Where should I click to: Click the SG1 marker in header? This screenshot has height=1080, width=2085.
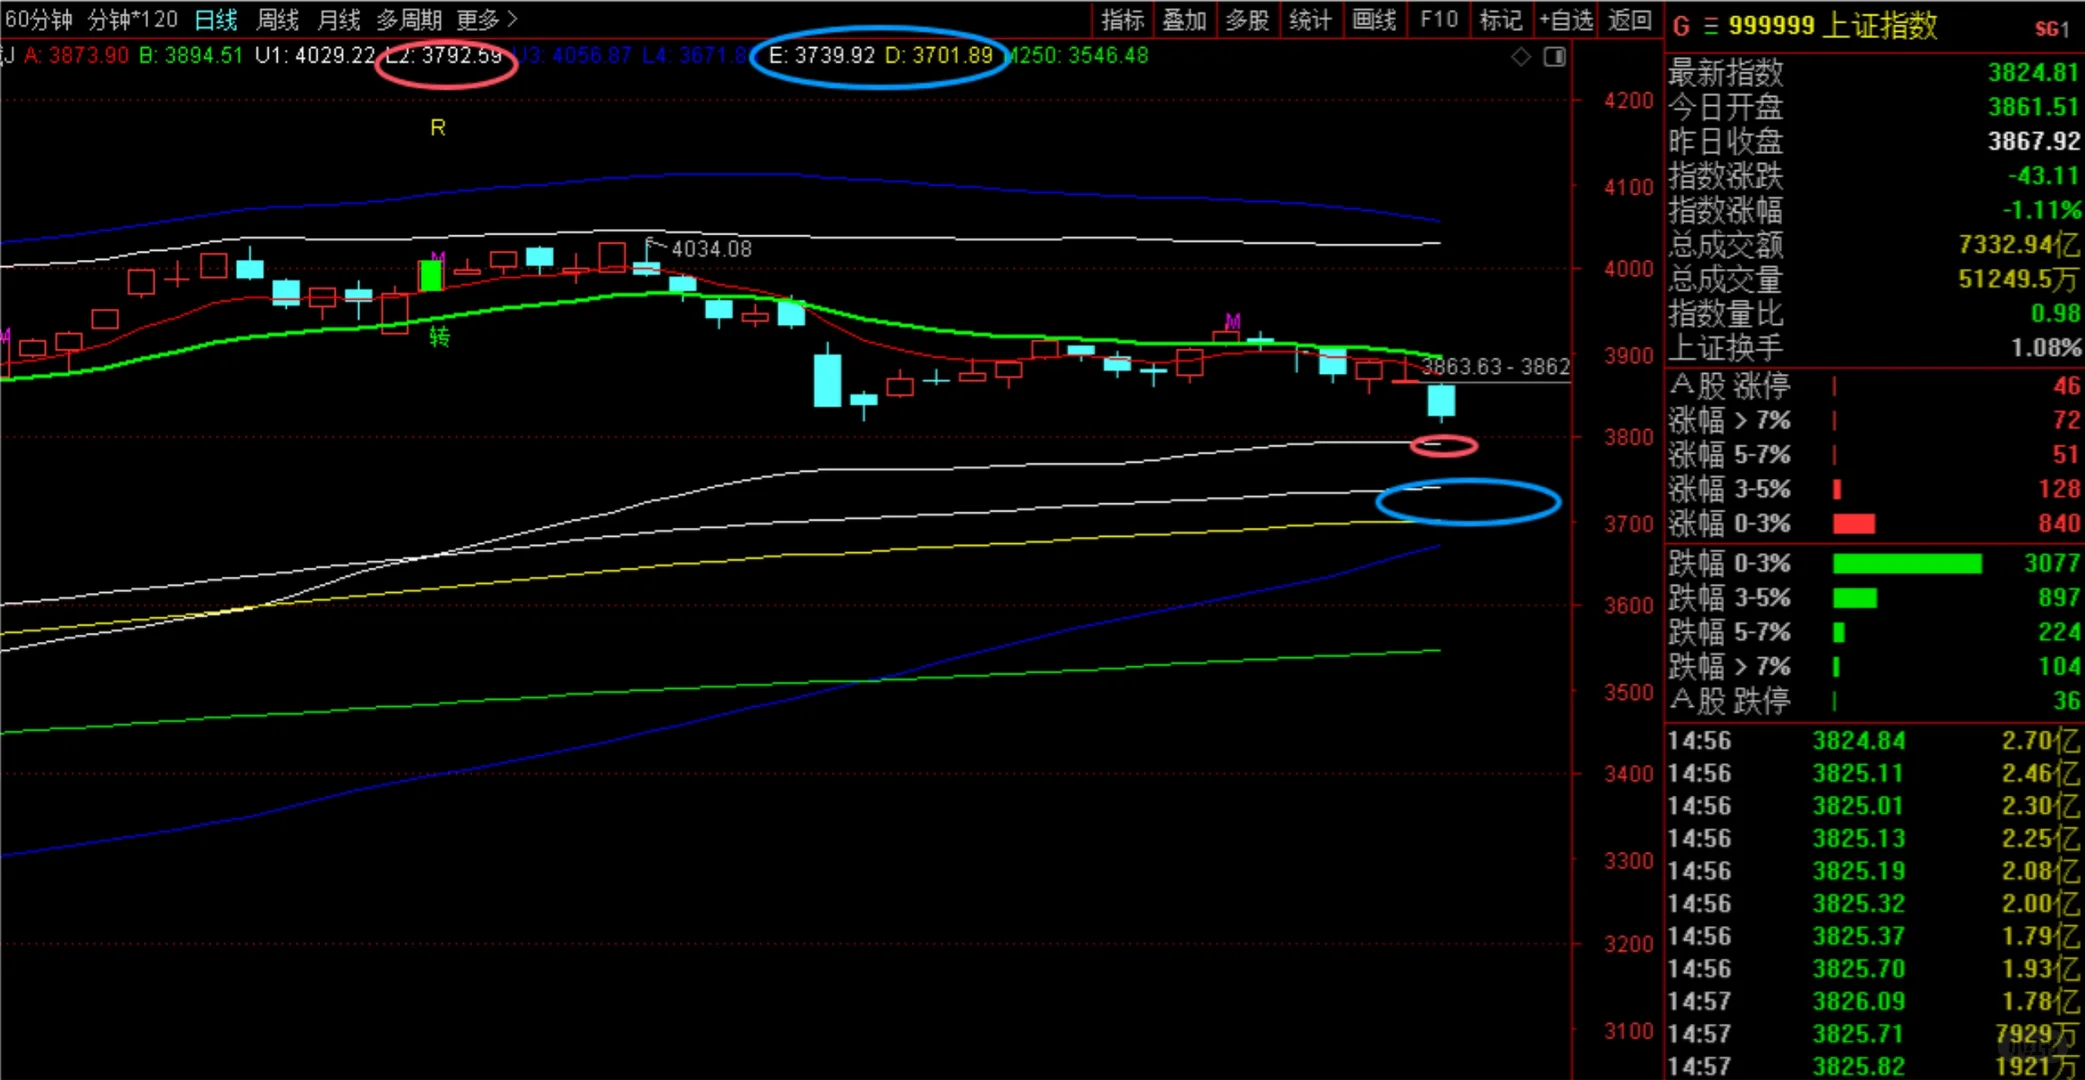coord(2051,29)
